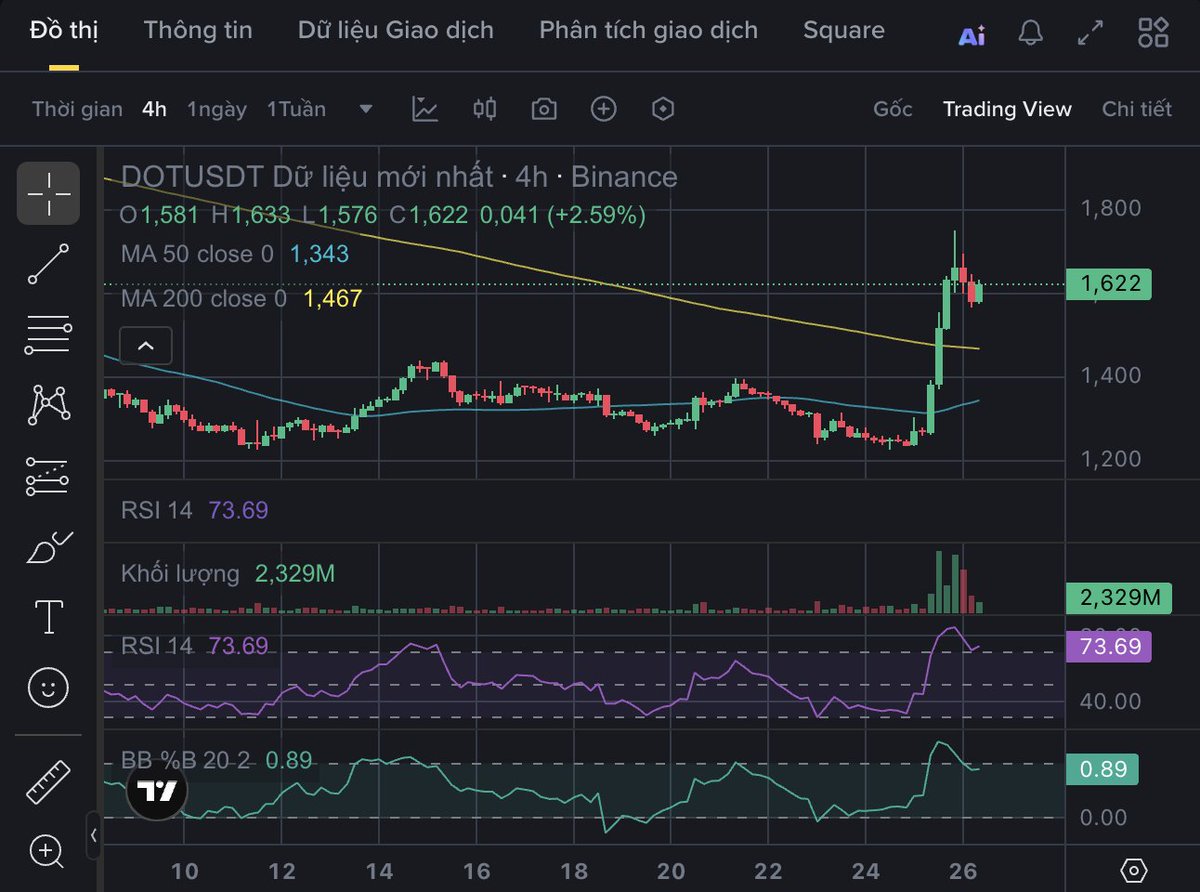1200x892 pixels.
Task: Open the grid layout icon
Action: 1153,33
